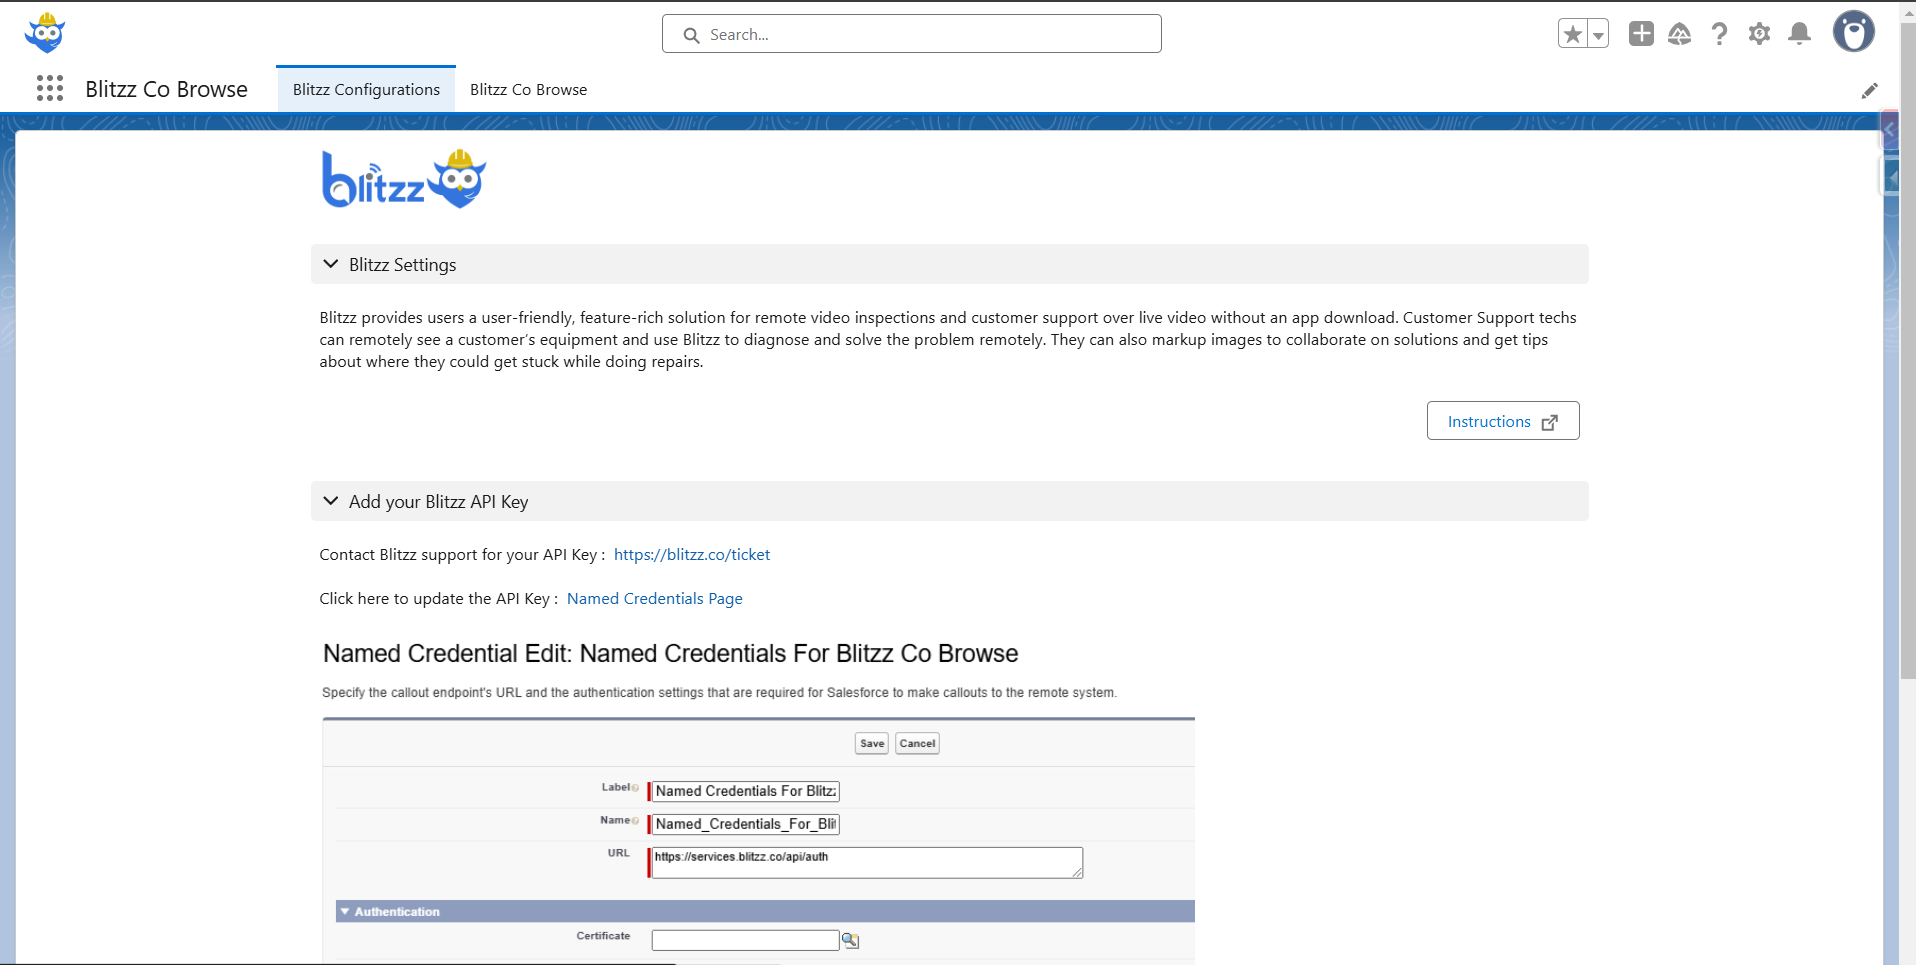Click the Blitzz Co Browse app name

pyautogui.click(x=166, y=89)
